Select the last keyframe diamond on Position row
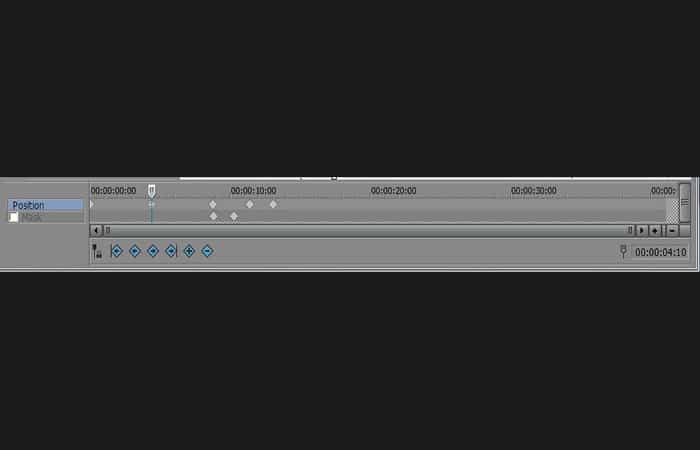Screen dimensions: 700x450 273,204
